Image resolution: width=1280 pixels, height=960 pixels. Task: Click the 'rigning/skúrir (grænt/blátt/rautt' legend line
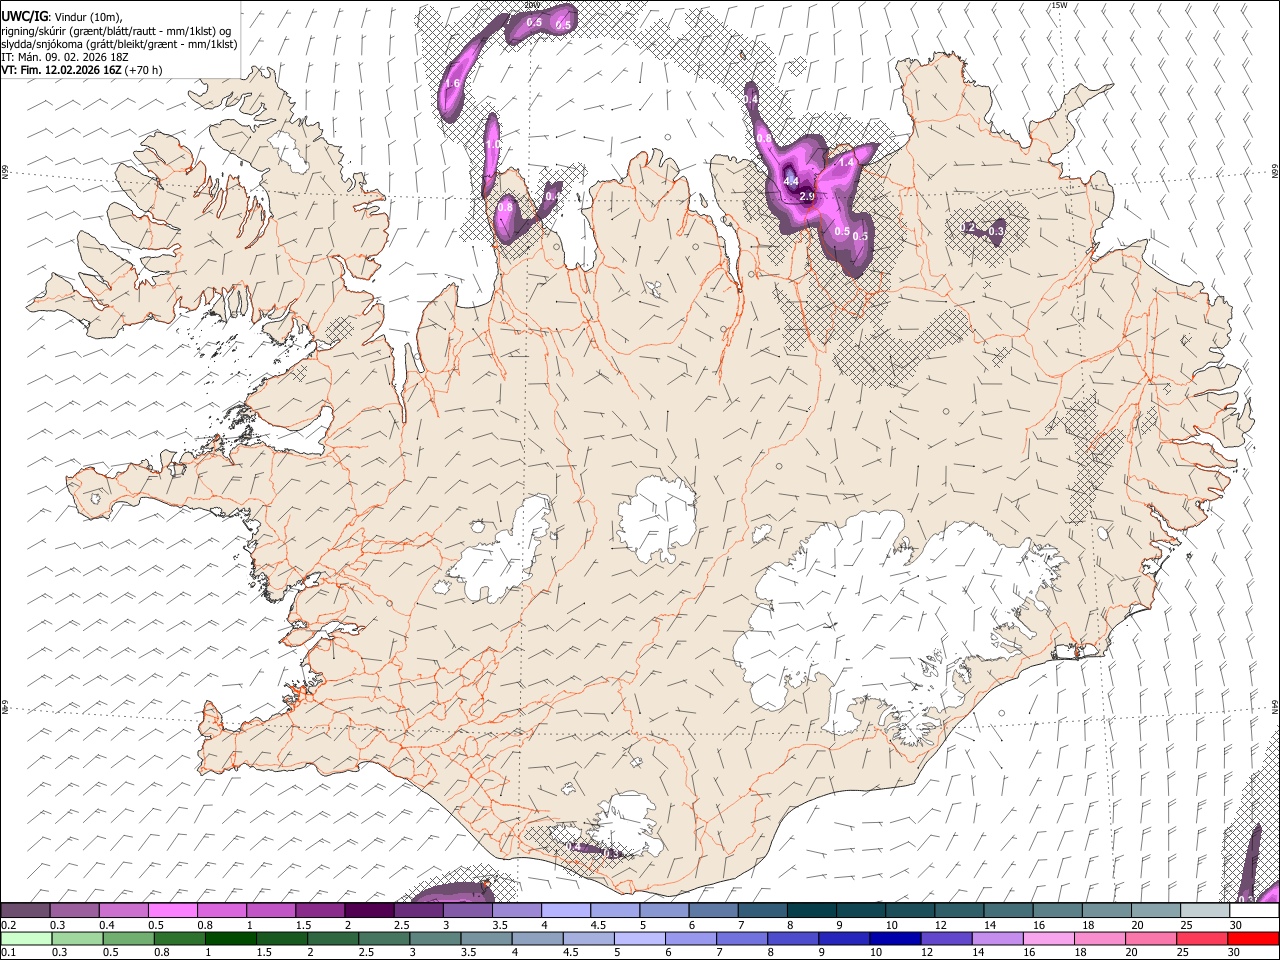click(116, 31)
